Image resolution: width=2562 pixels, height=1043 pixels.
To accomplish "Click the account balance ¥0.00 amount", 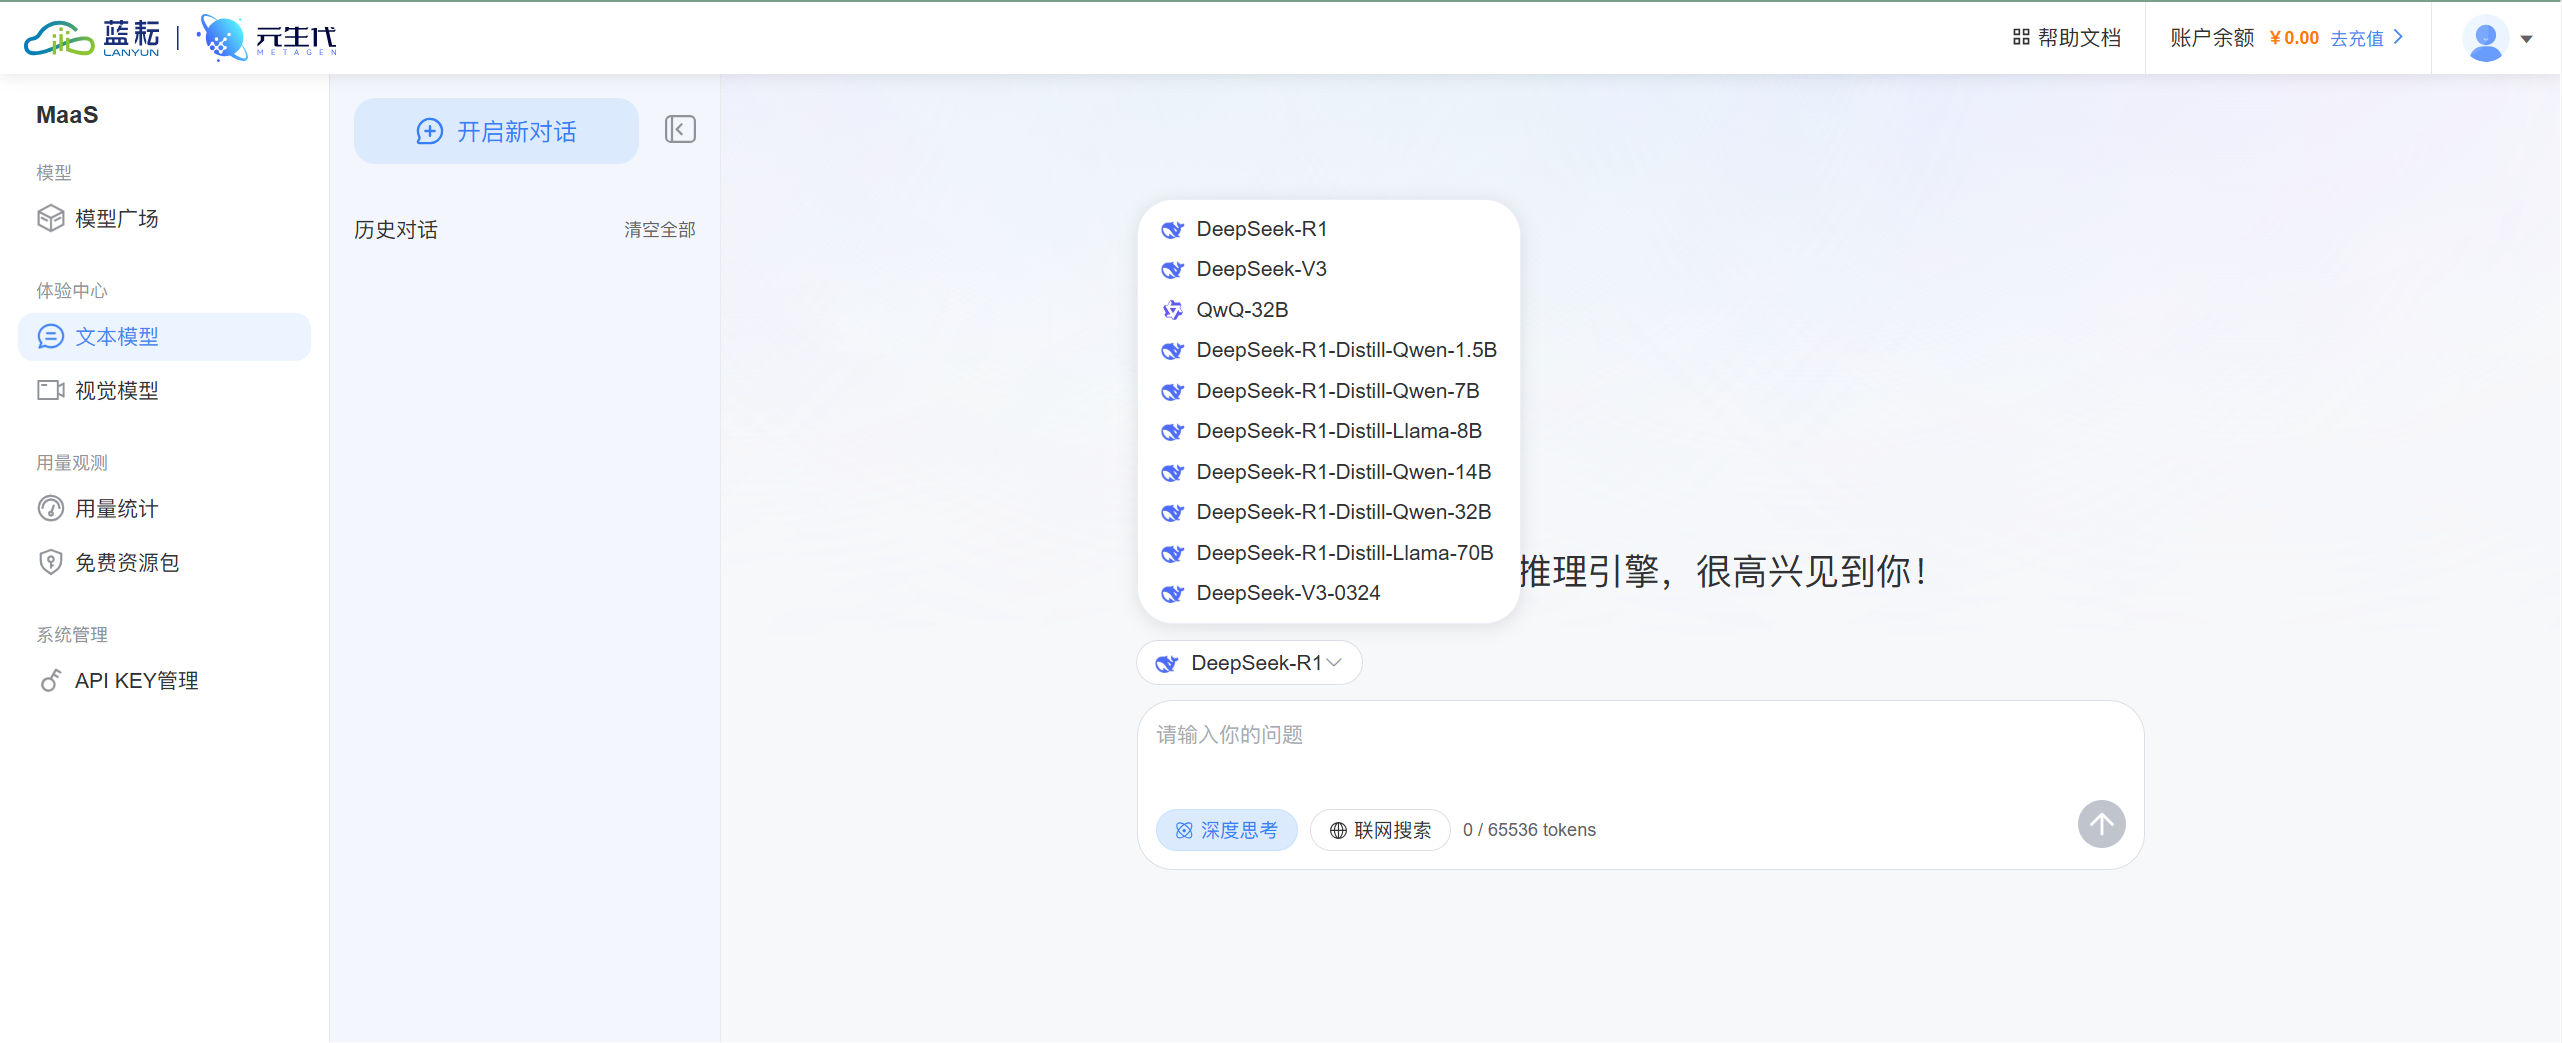I will pyautogui.click(x=2294, y=38).
